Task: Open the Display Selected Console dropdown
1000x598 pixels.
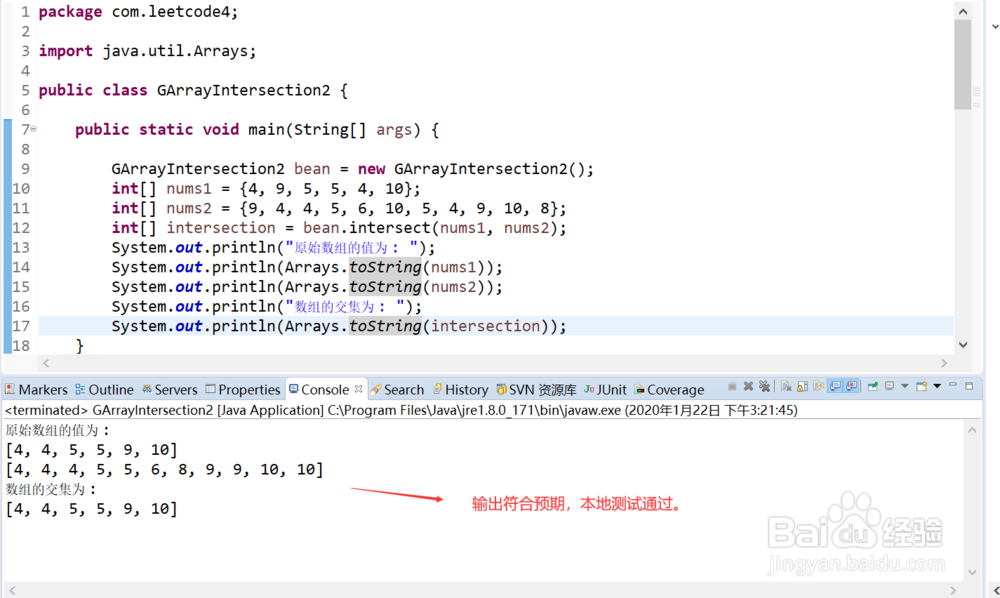Action: click(x=904, y=388)
